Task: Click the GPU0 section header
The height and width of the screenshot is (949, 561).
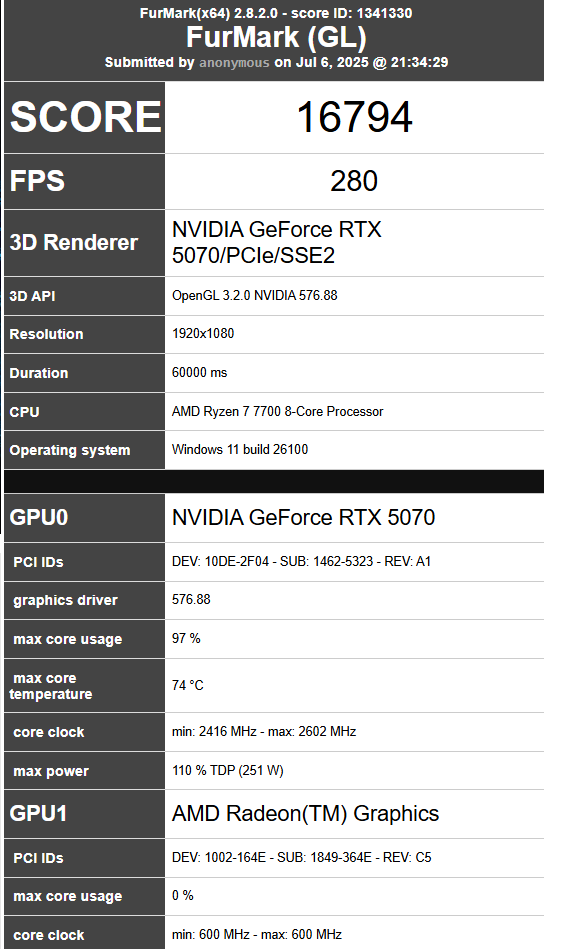Action: 39,517
